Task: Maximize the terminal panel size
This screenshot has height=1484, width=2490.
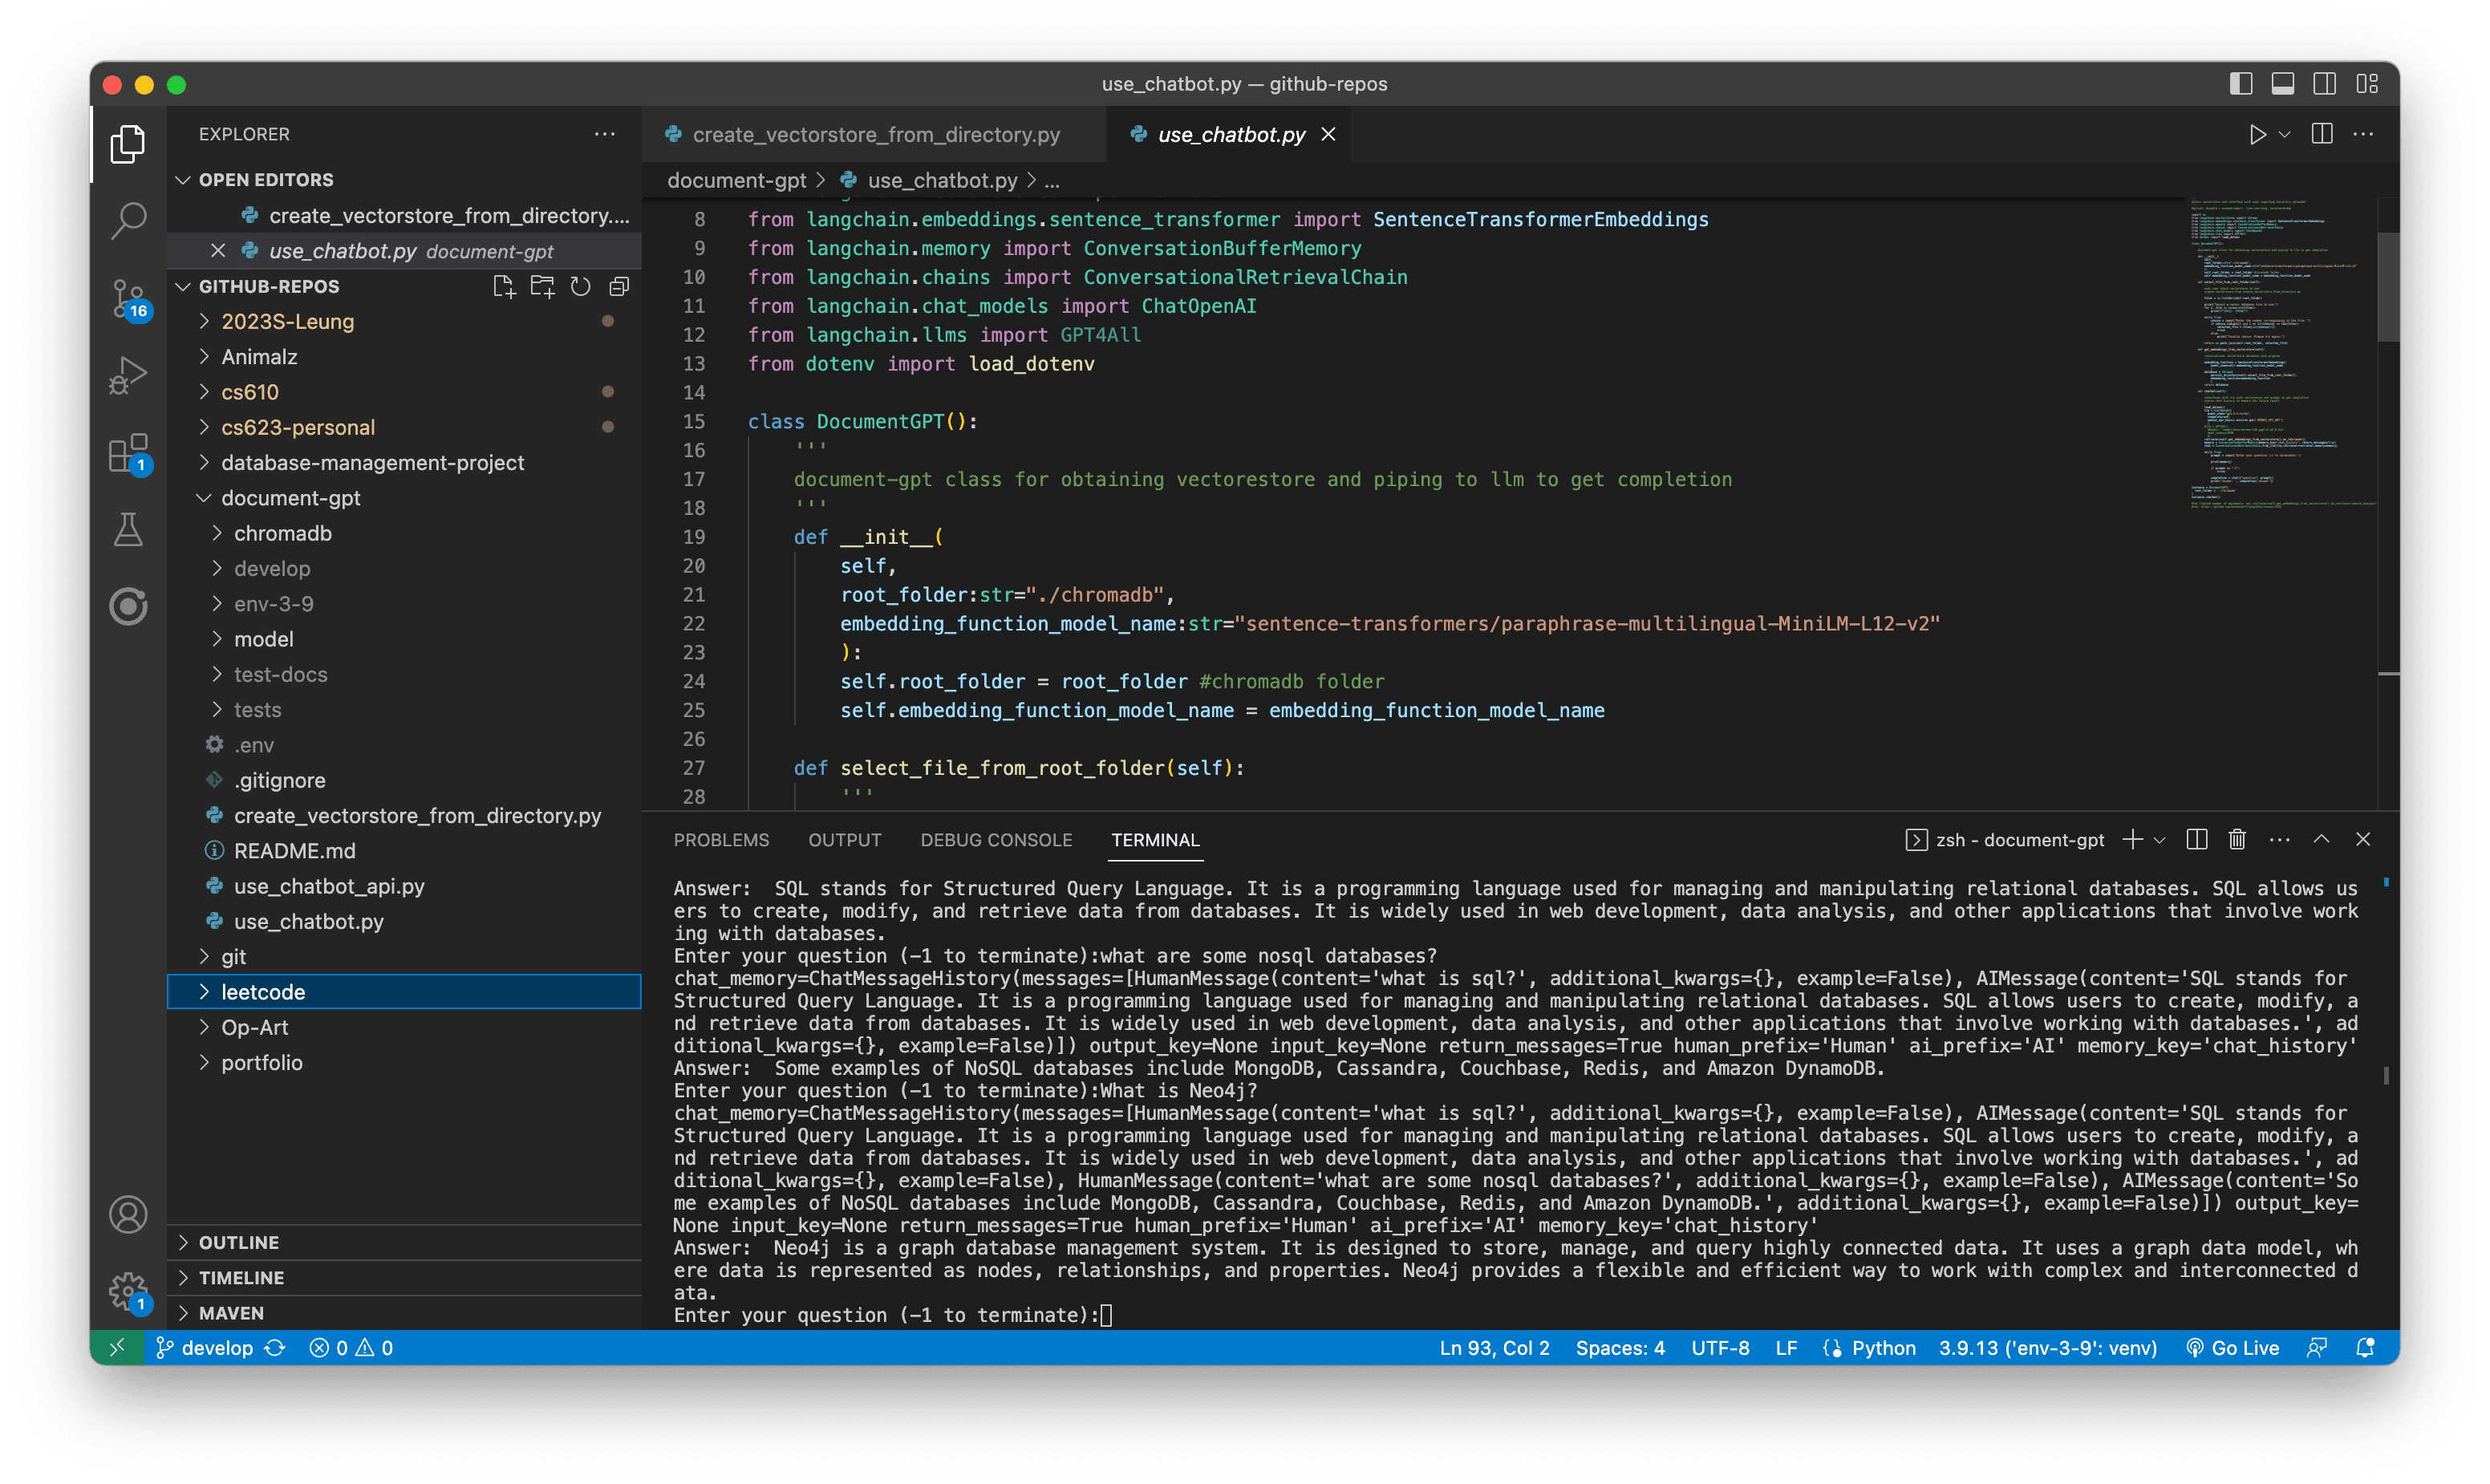Action: click(2321, 840)
